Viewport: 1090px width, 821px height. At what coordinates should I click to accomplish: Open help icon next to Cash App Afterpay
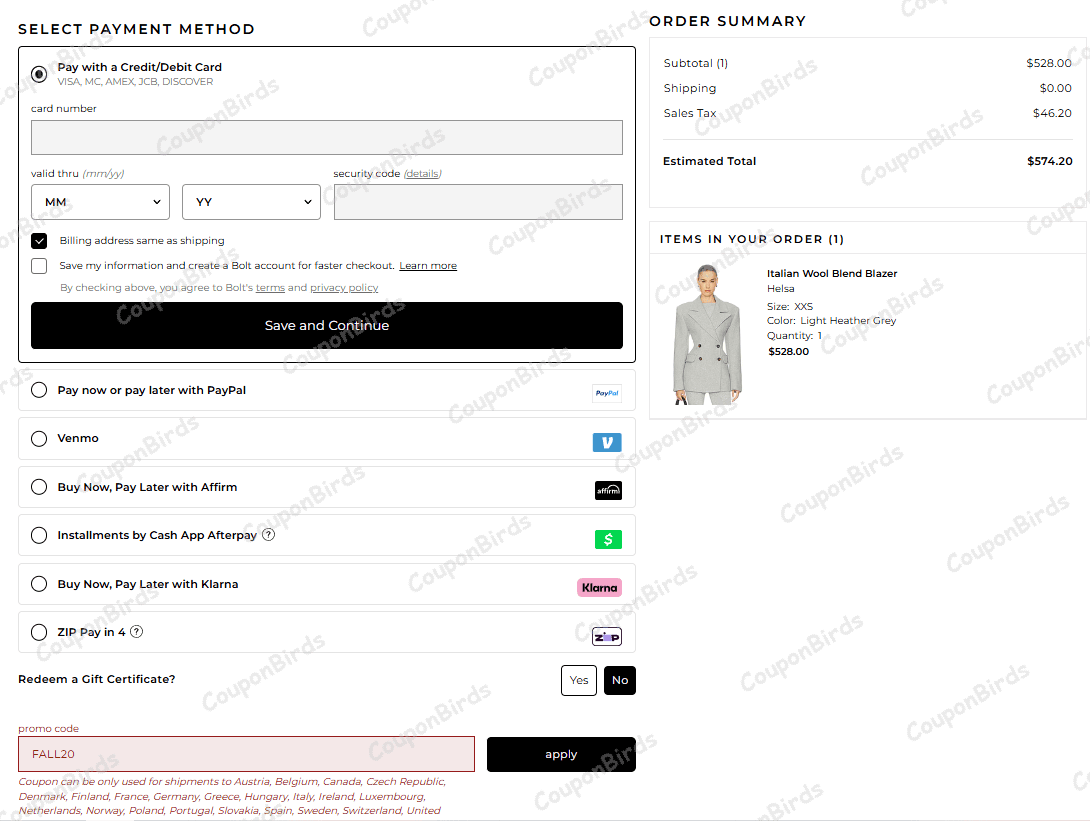coord(268,535)
